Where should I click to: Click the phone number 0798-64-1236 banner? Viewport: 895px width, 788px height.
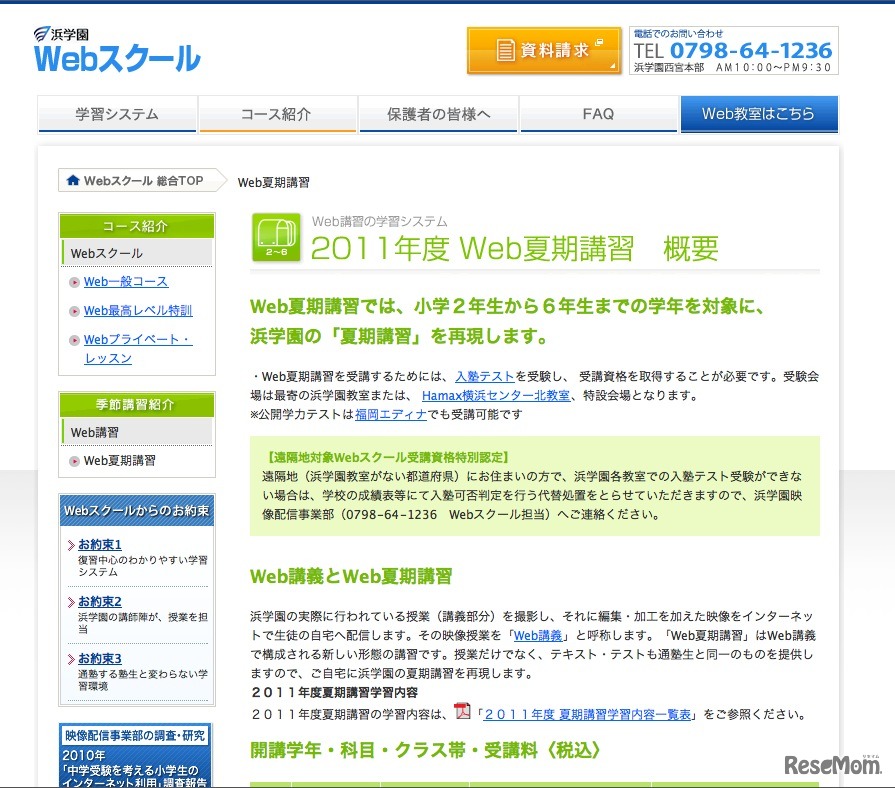(733, 50)
